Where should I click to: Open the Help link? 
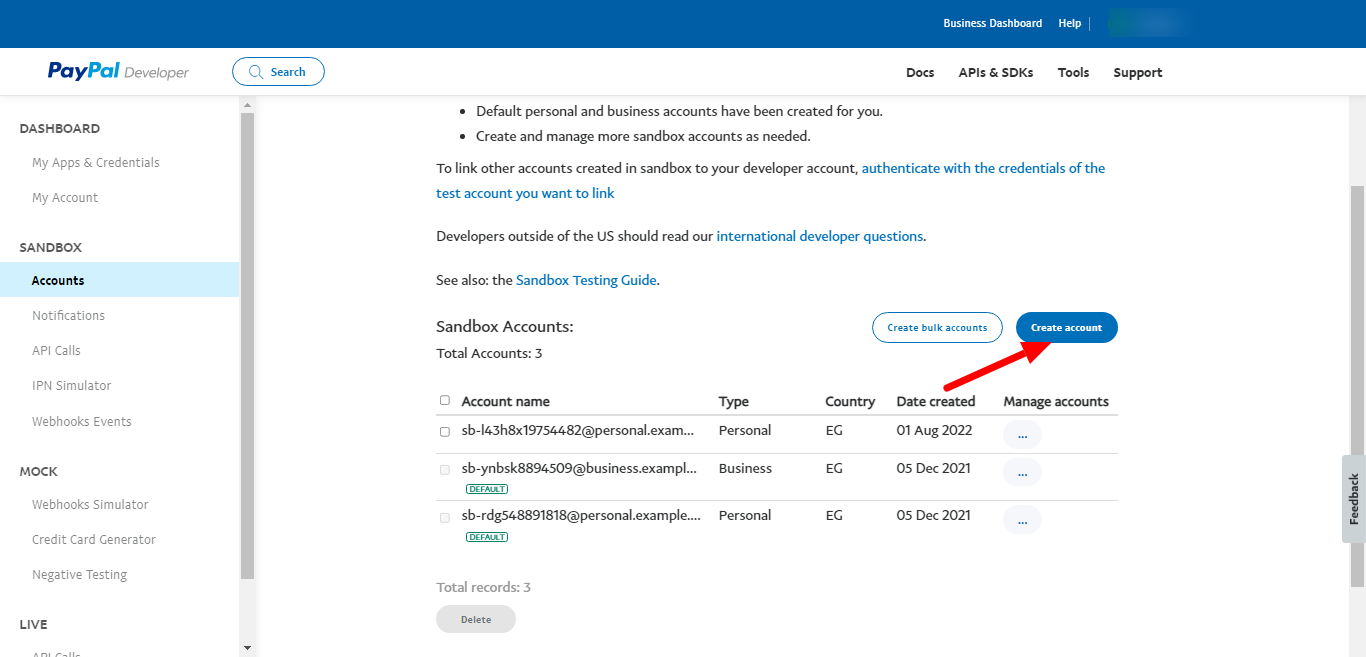1070,23
